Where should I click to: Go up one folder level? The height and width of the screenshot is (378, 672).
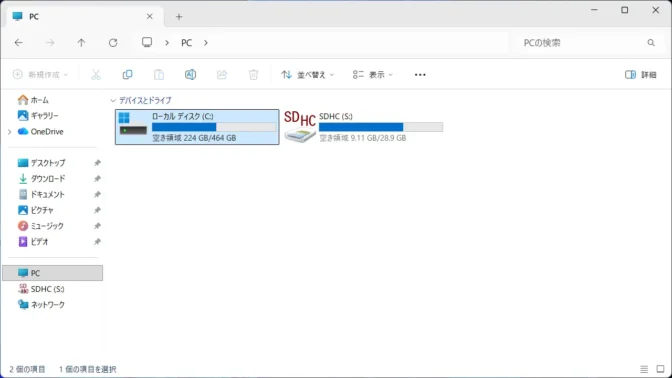tap(81, 42)
